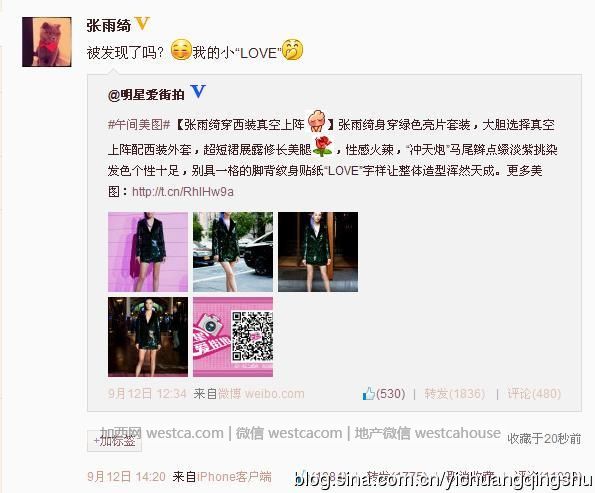Follow the t.cn/RhIHw9a short link
The image size is (595, 493).
coord(183,192)
